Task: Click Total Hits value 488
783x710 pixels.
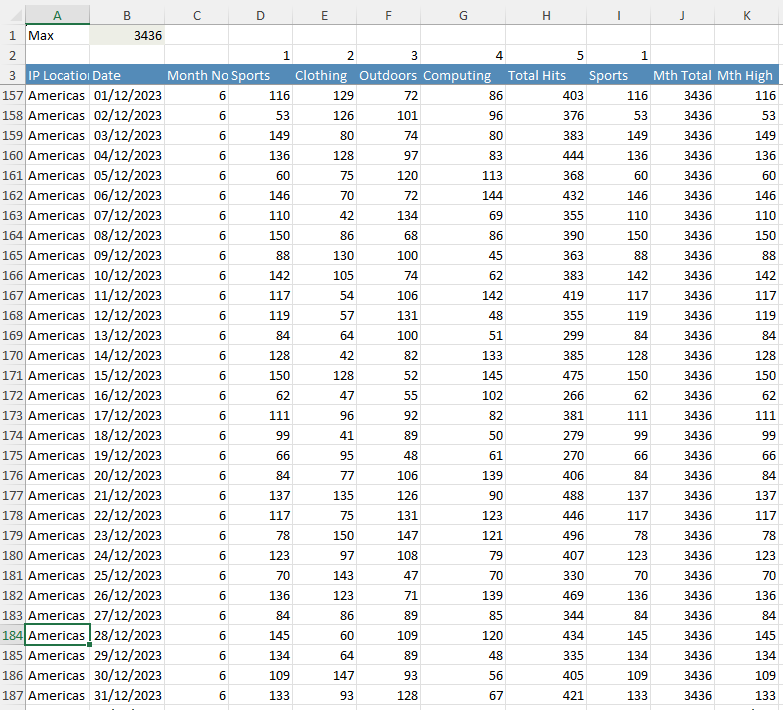Action: click(x=546, y=495)
